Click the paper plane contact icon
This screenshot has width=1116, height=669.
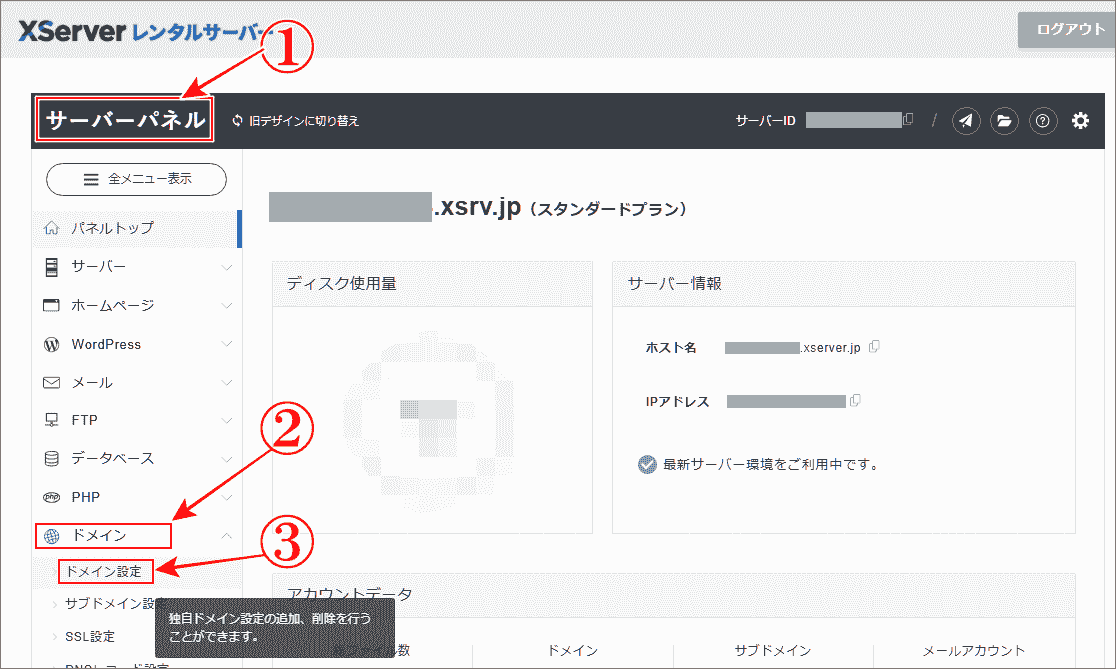tap(966, 121)
